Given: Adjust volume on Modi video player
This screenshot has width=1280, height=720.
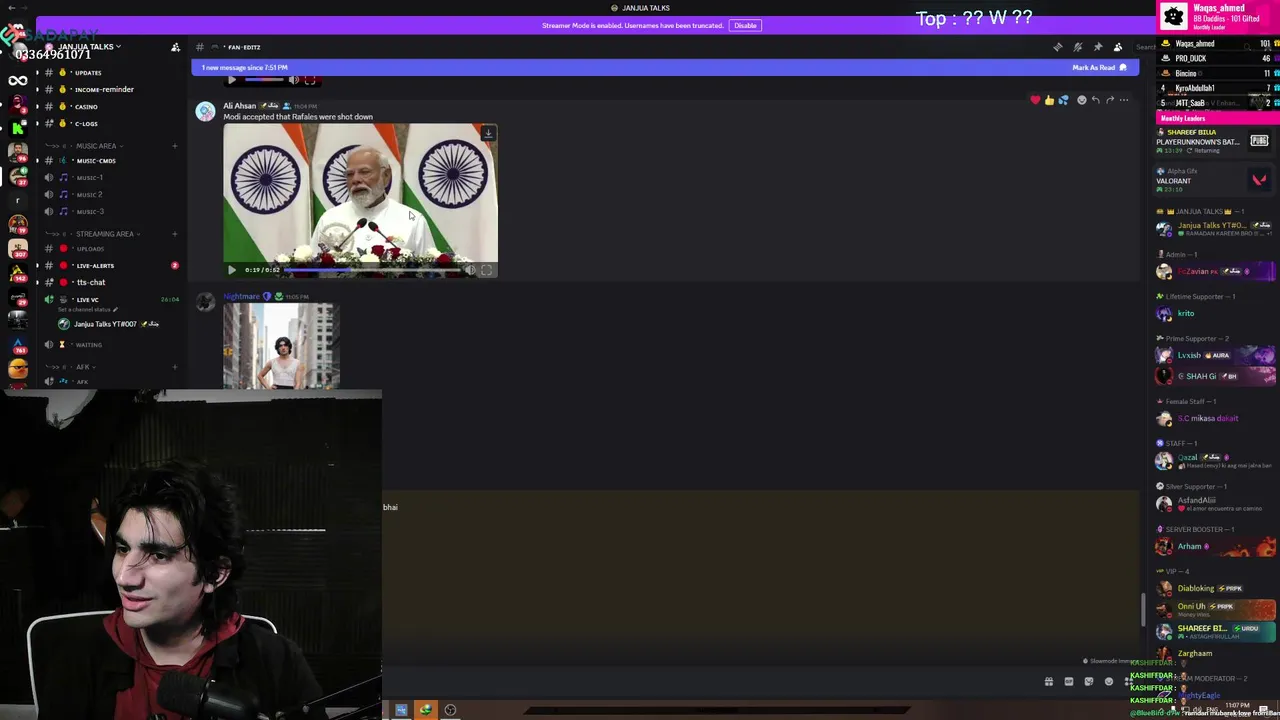Looking at the screenshot, I should [x=470, y=270].
